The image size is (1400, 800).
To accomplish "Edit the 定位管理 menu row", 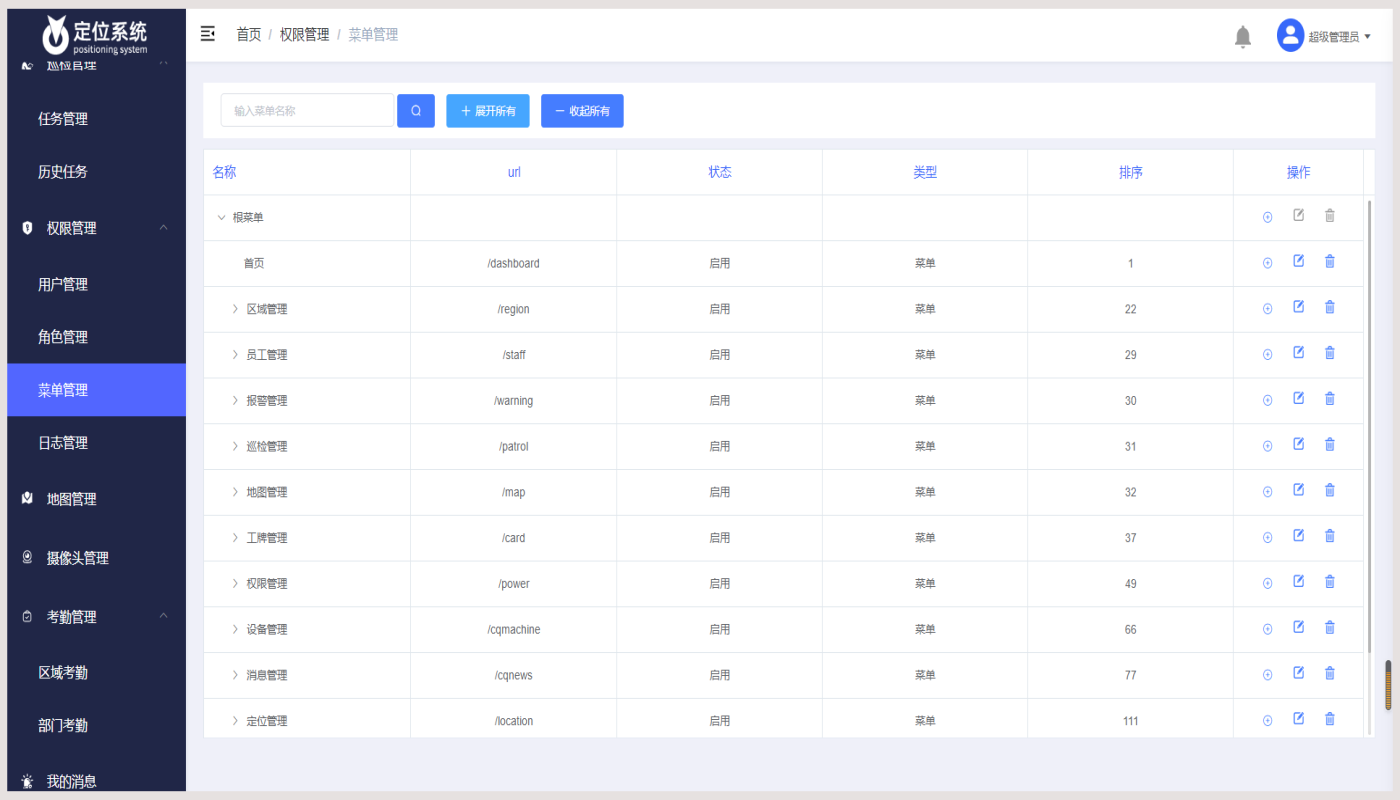I will pos(1298,719).
